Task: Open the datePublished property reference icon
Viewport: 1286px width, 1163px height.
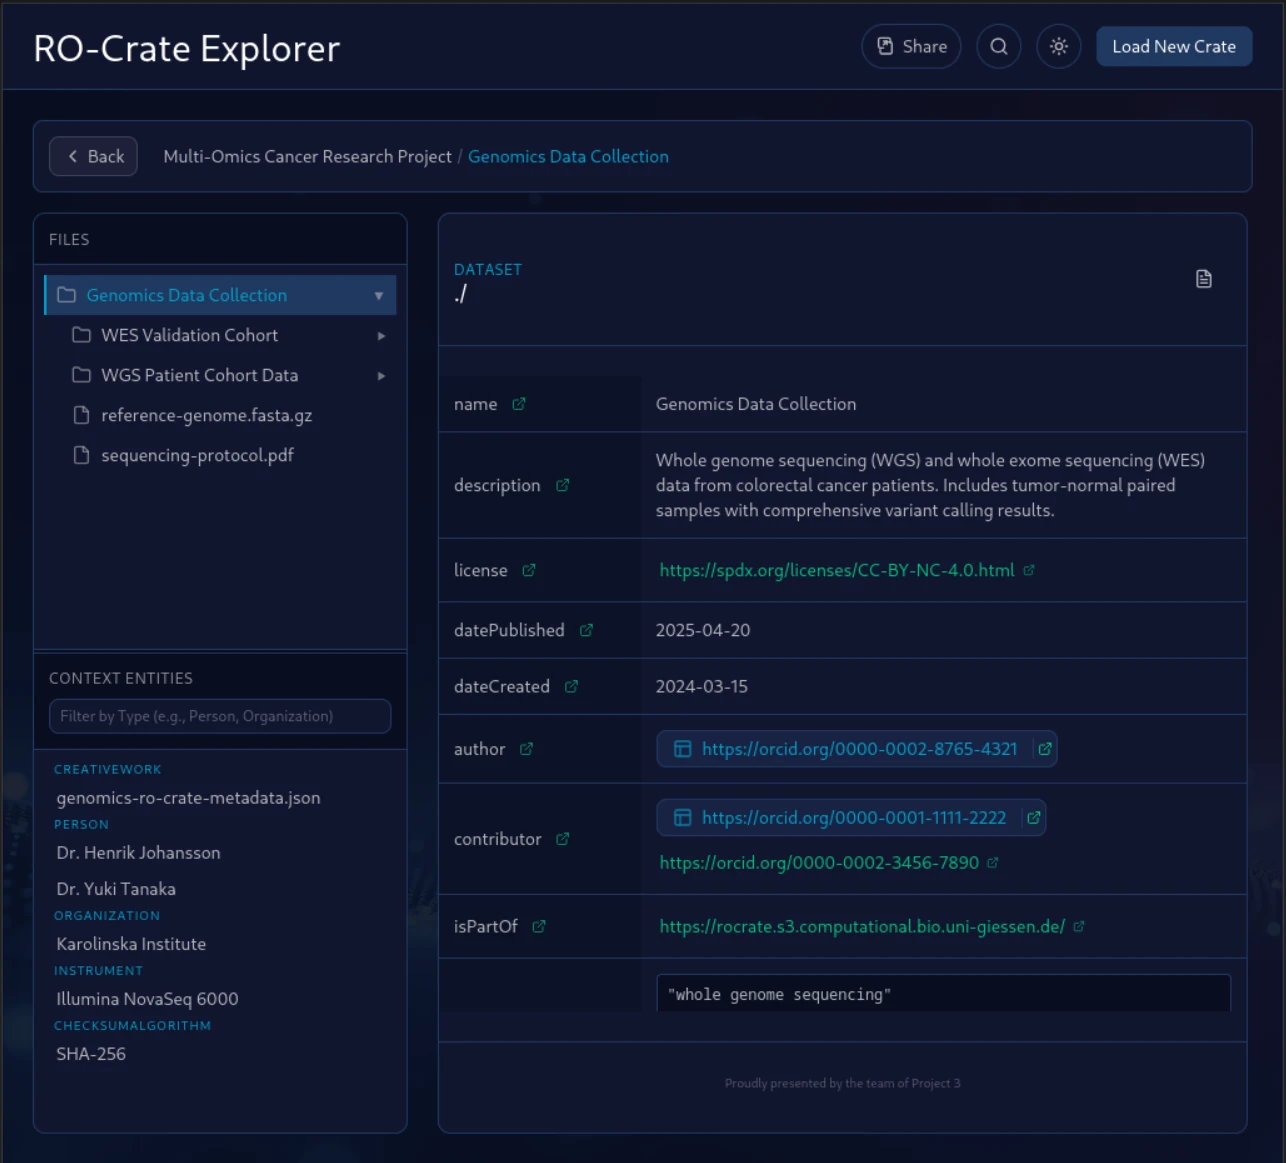Action: tap(585, 630)
